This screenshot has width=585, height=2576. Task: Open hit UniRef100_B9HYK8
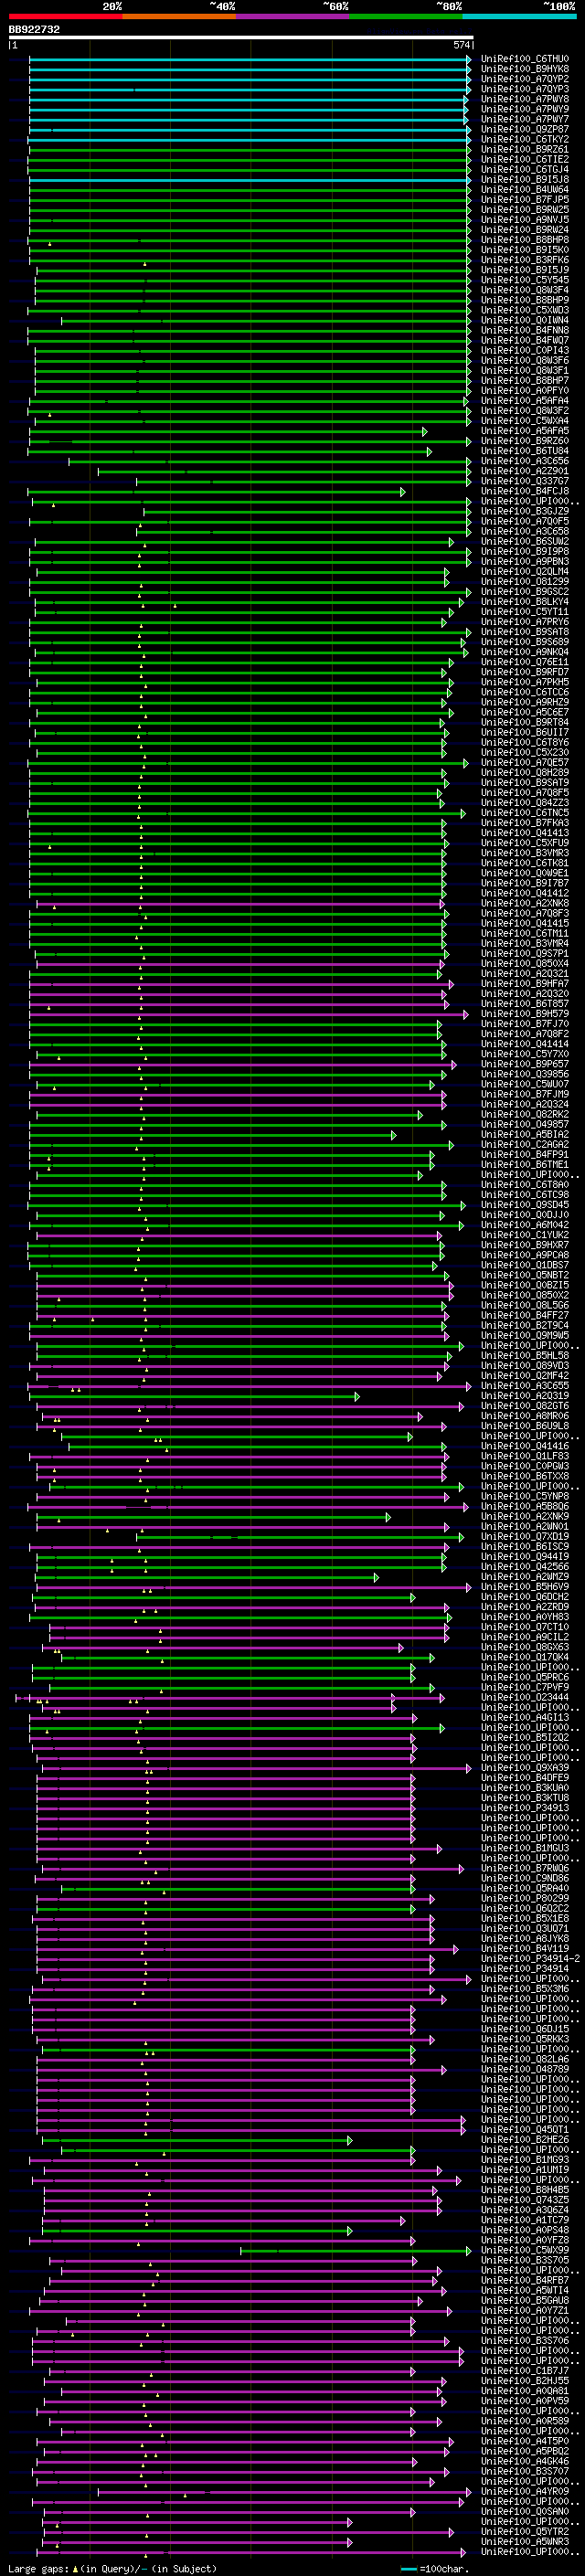point(525,70)
